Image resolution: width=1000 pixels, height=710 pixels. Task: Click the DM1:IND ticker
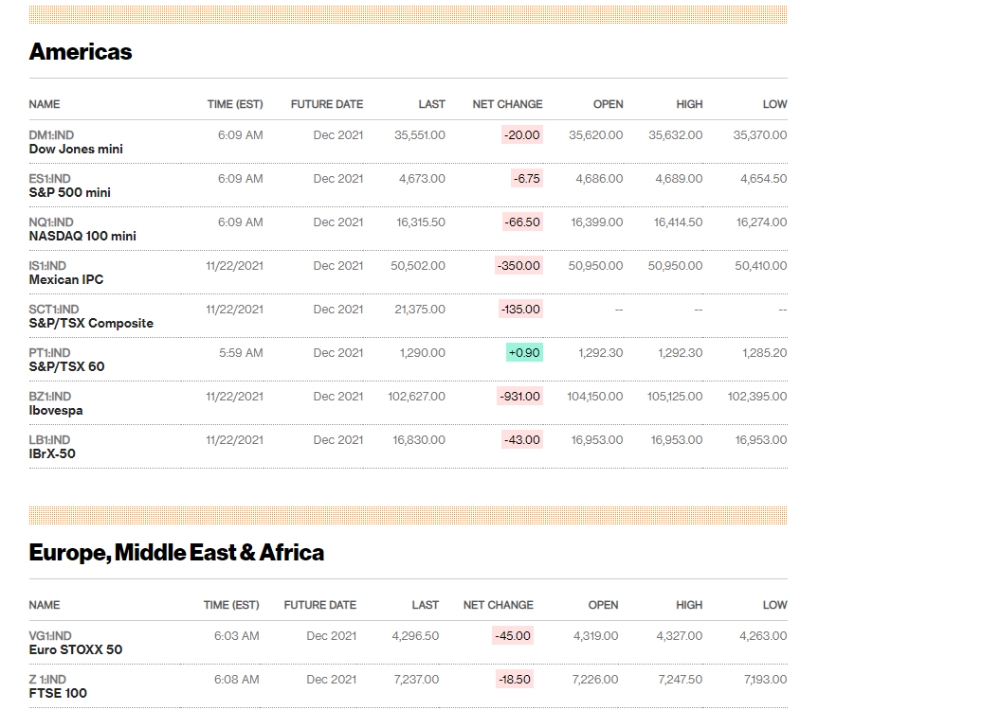tap(51, 135)
